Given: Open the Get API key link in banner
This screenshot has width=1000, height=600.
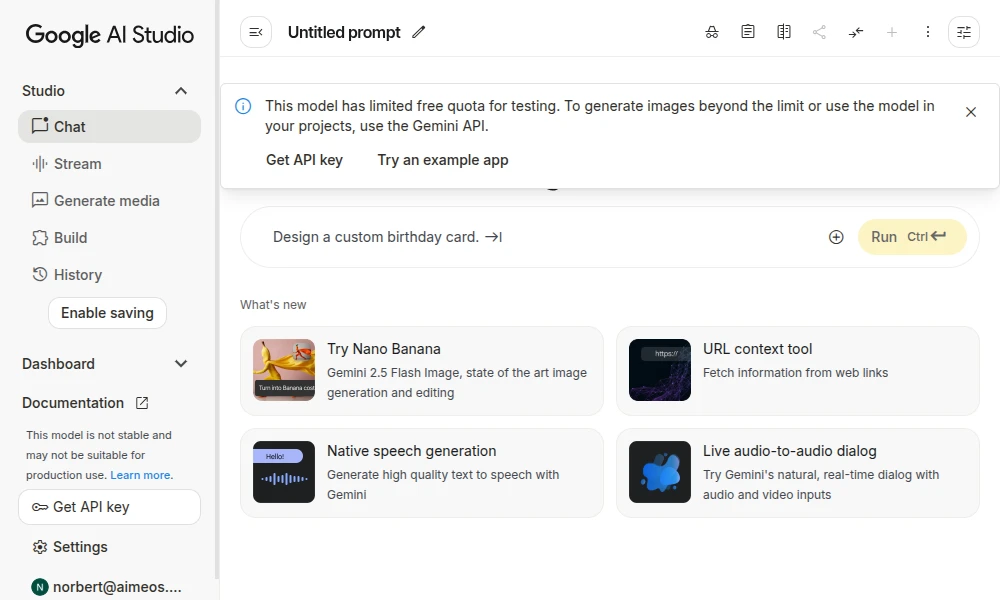Looking at the screenshot, I should click(304, 160).
